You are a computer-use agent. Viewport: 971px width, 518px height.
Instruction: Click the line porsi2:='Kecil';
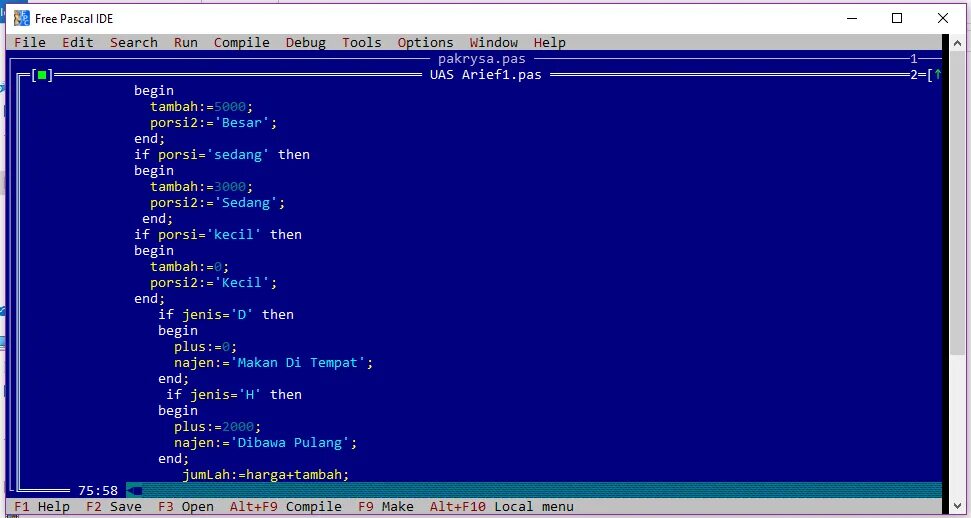[214, 283]
